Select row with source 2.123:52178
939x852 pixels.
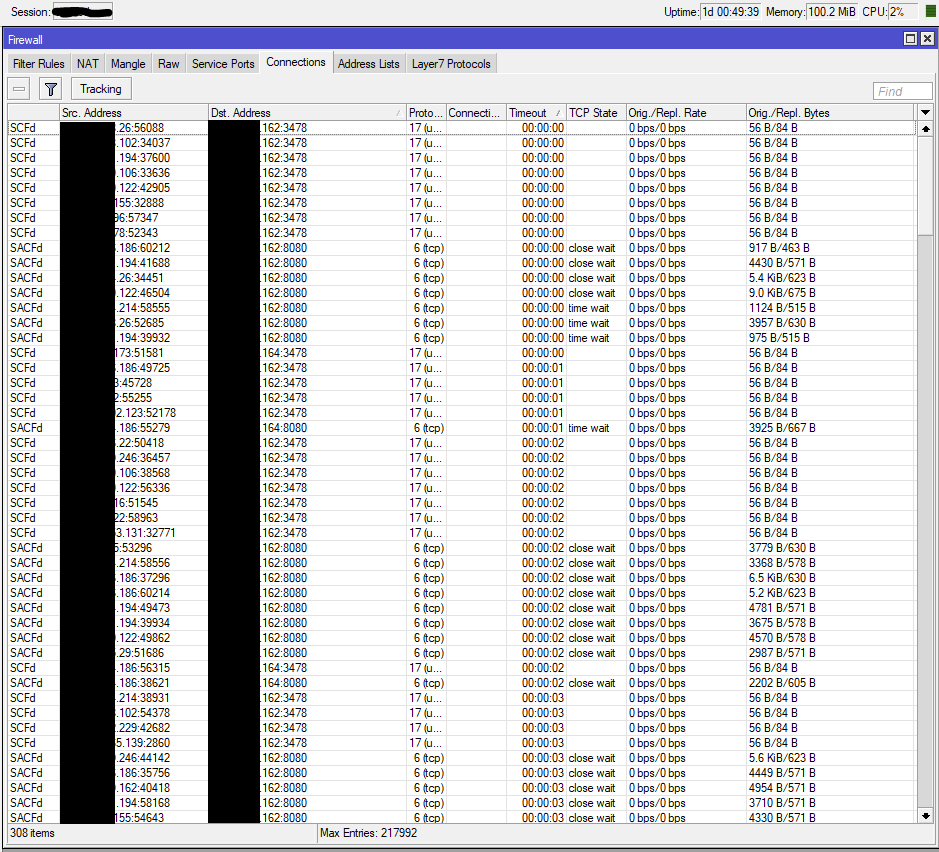click(461, 413)
